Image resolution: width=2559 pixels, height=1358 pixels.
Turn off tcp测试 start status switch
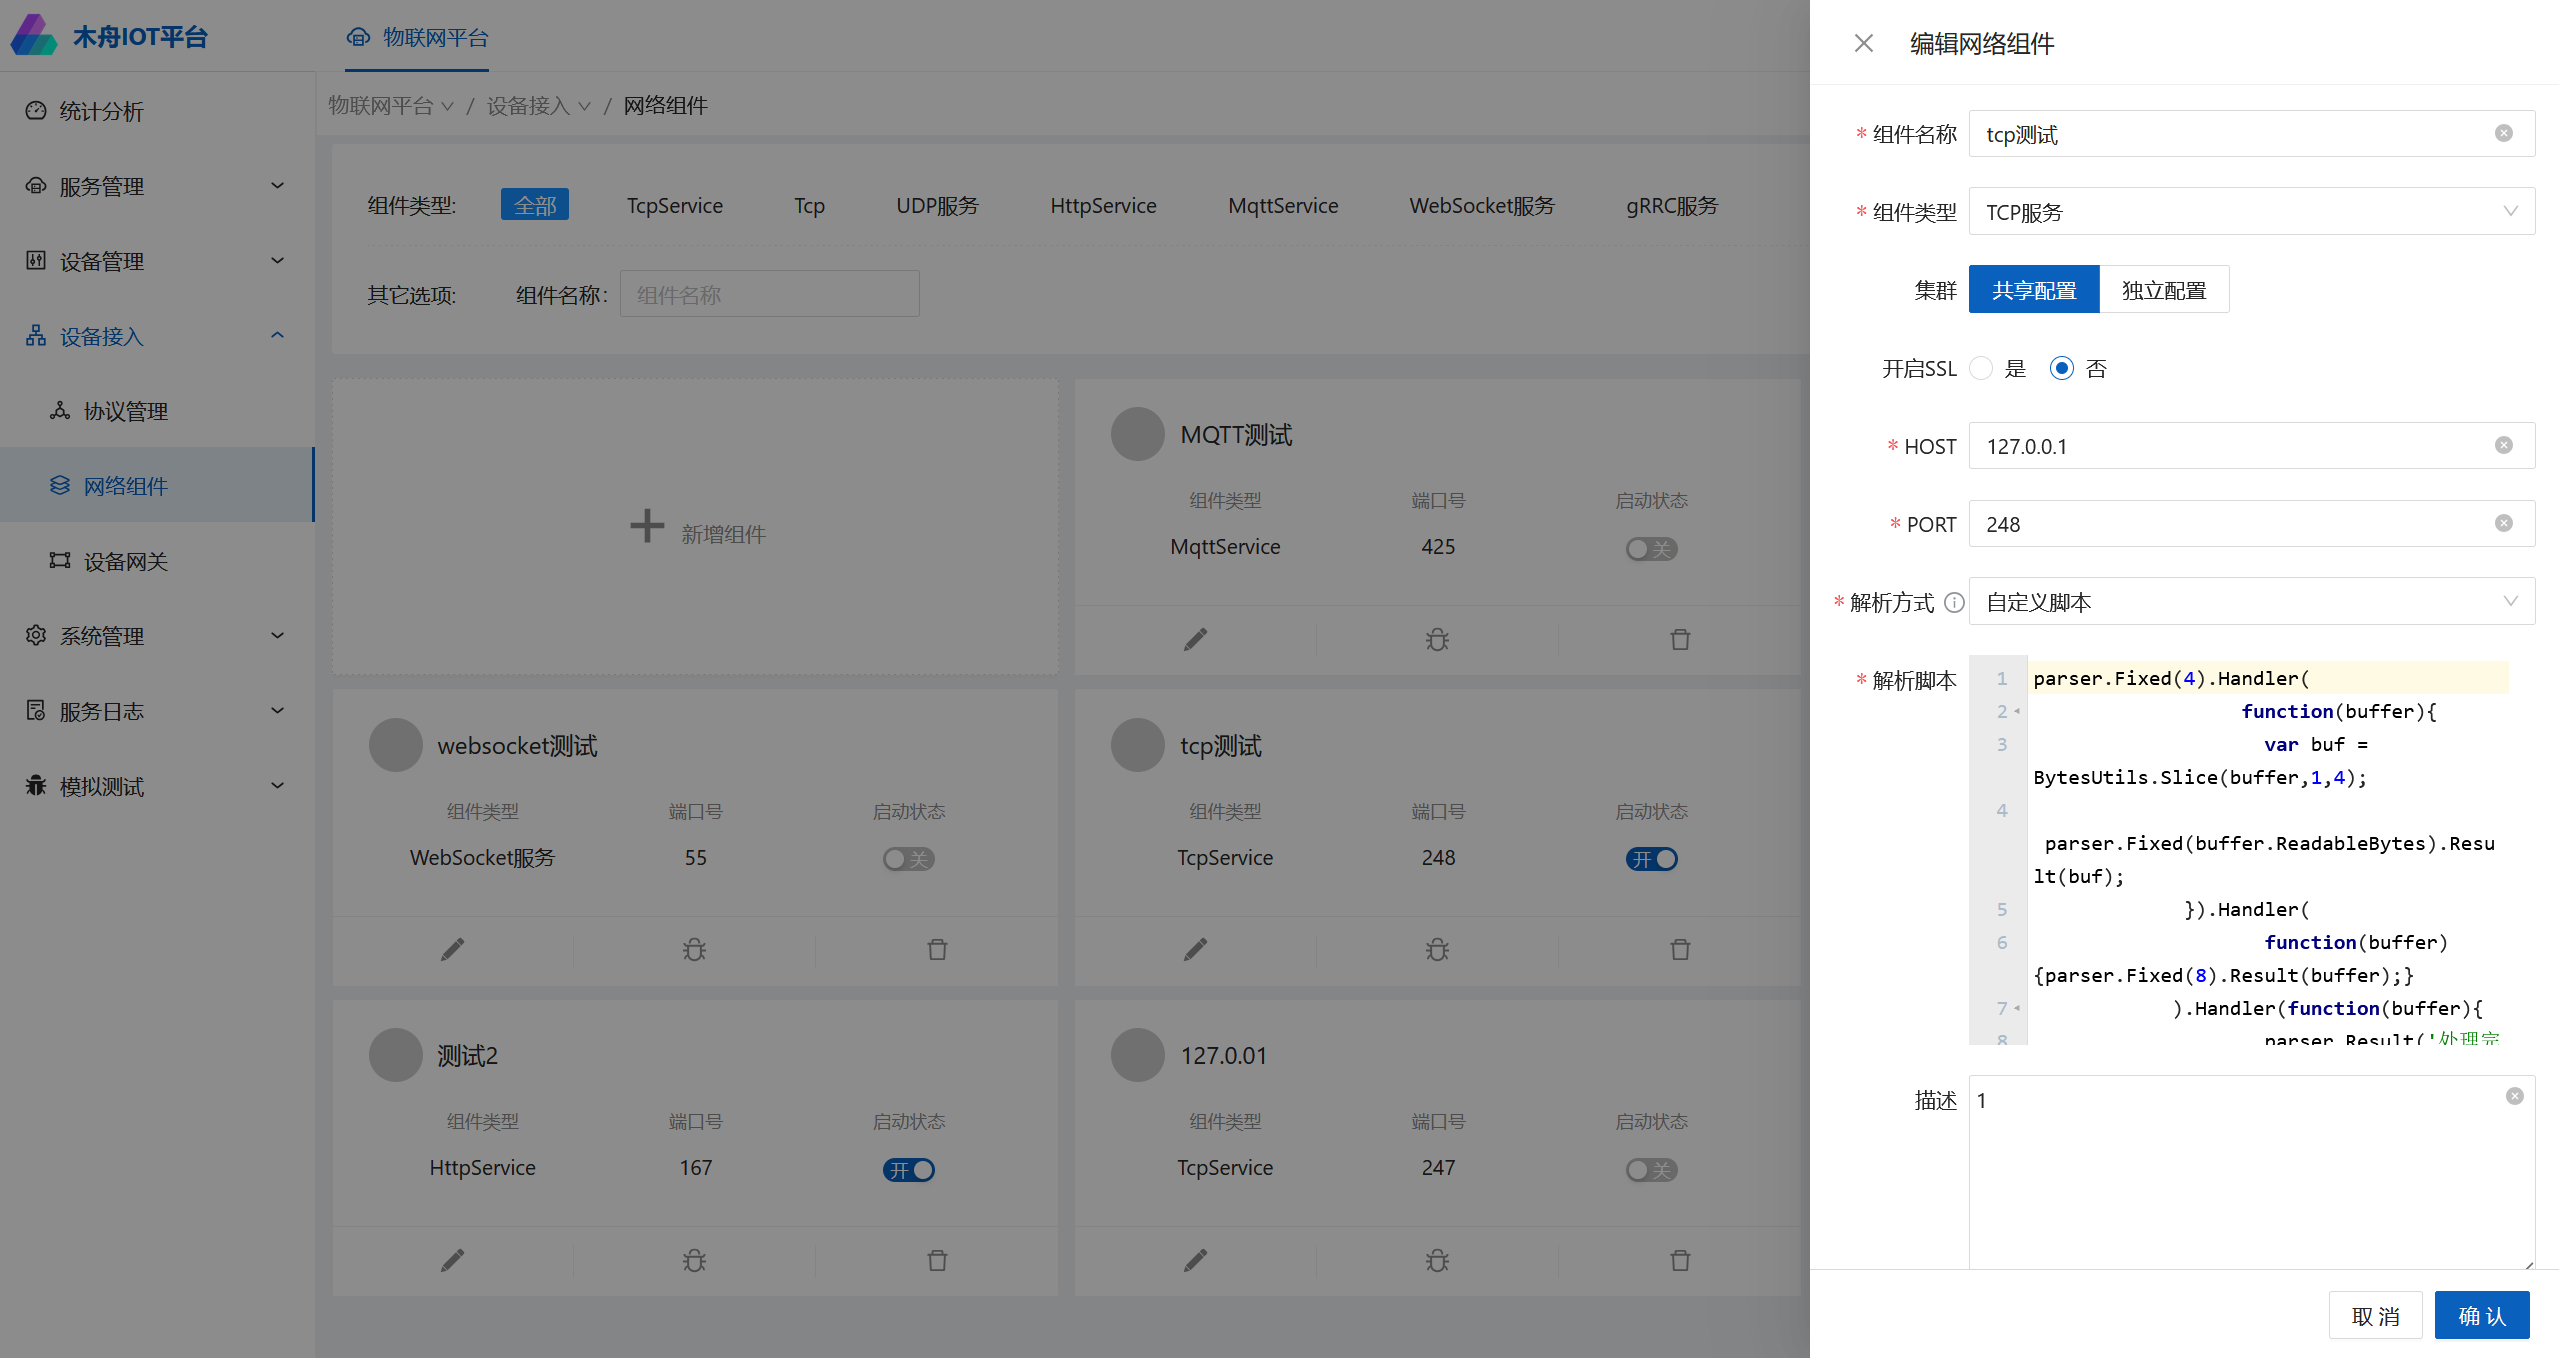coord(1651,859)
